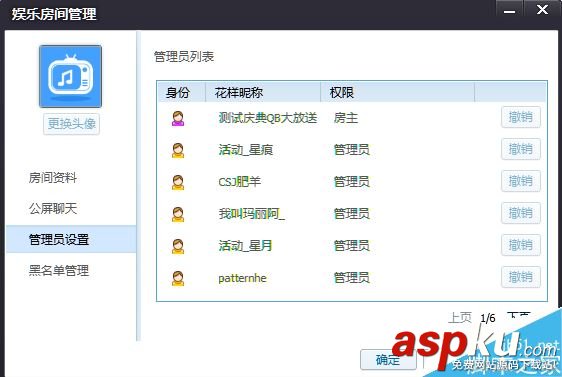
Task: Click the user icon for 活动_星月
Action: (178, 246)
